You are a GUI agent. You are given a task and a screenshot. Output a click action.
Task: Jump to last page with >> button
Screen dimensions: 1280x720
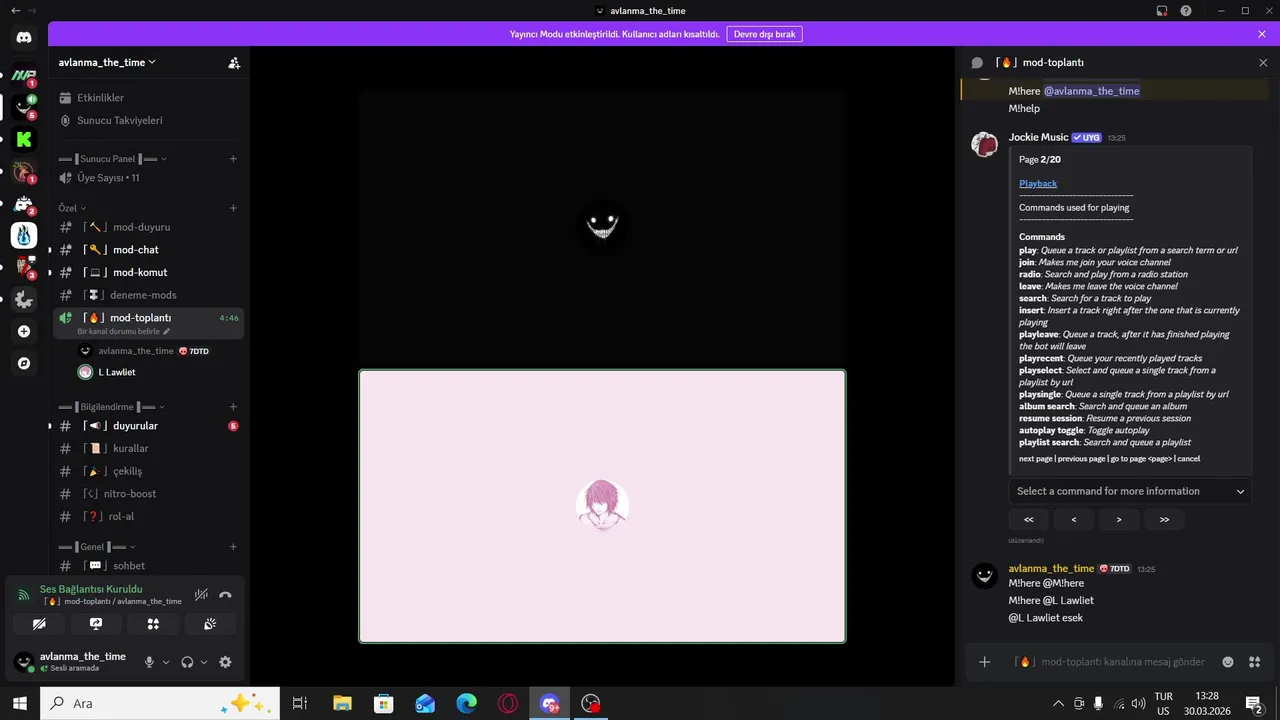1164,519
